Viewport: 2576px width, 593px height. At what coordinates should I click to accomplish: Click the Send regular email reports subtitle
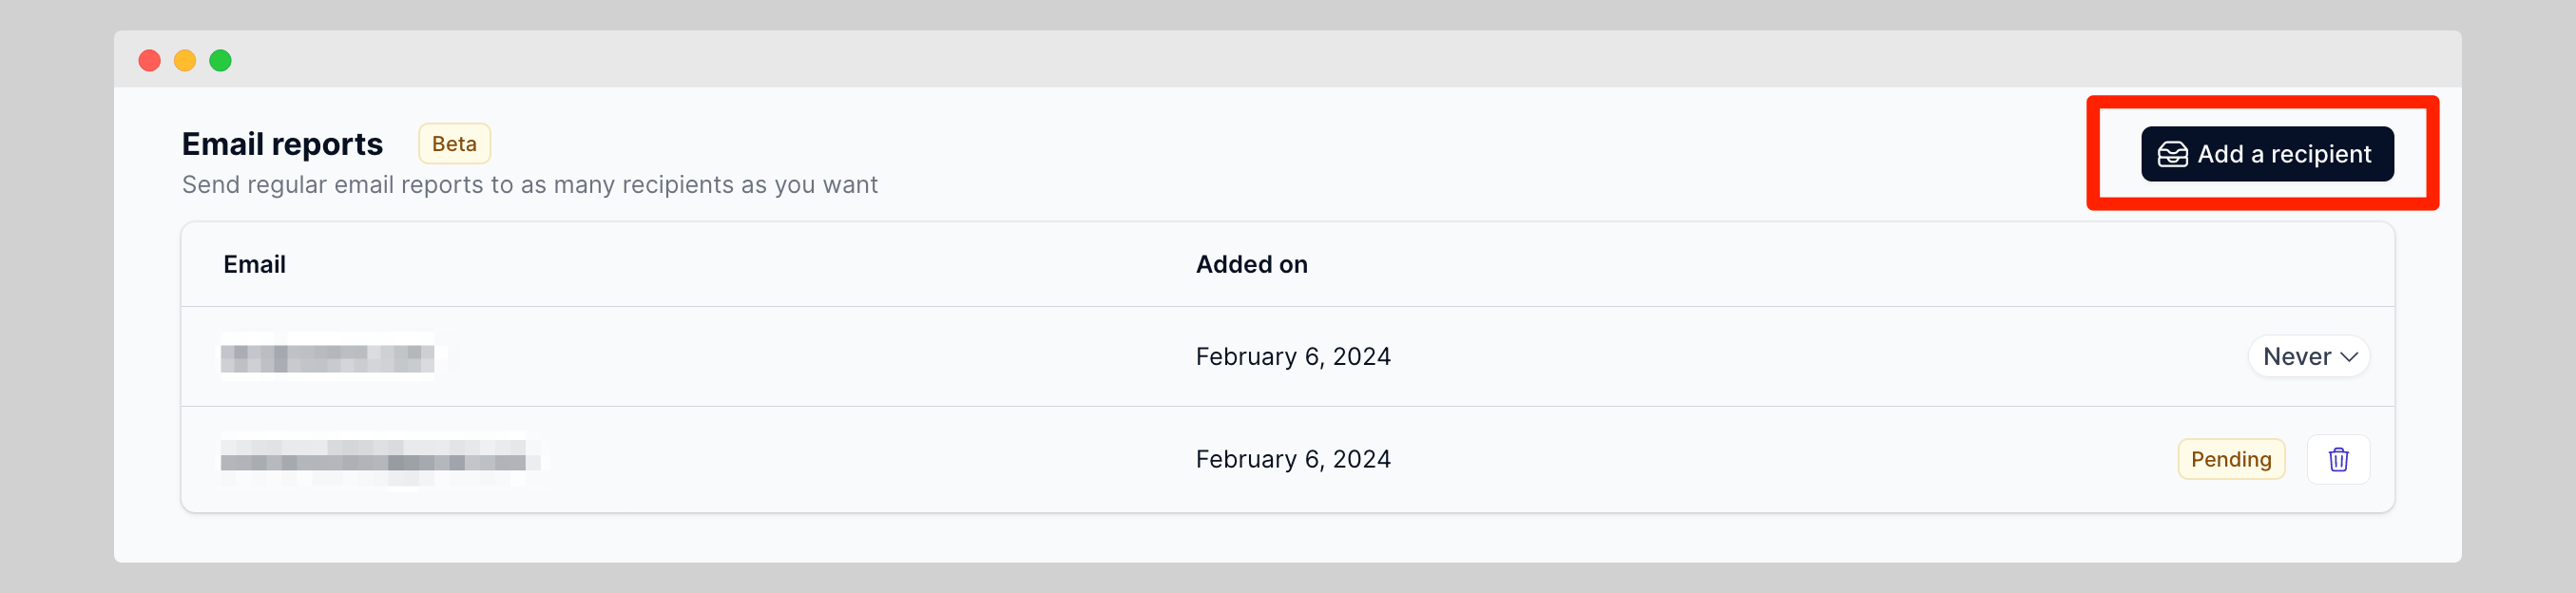pos(529,185)
